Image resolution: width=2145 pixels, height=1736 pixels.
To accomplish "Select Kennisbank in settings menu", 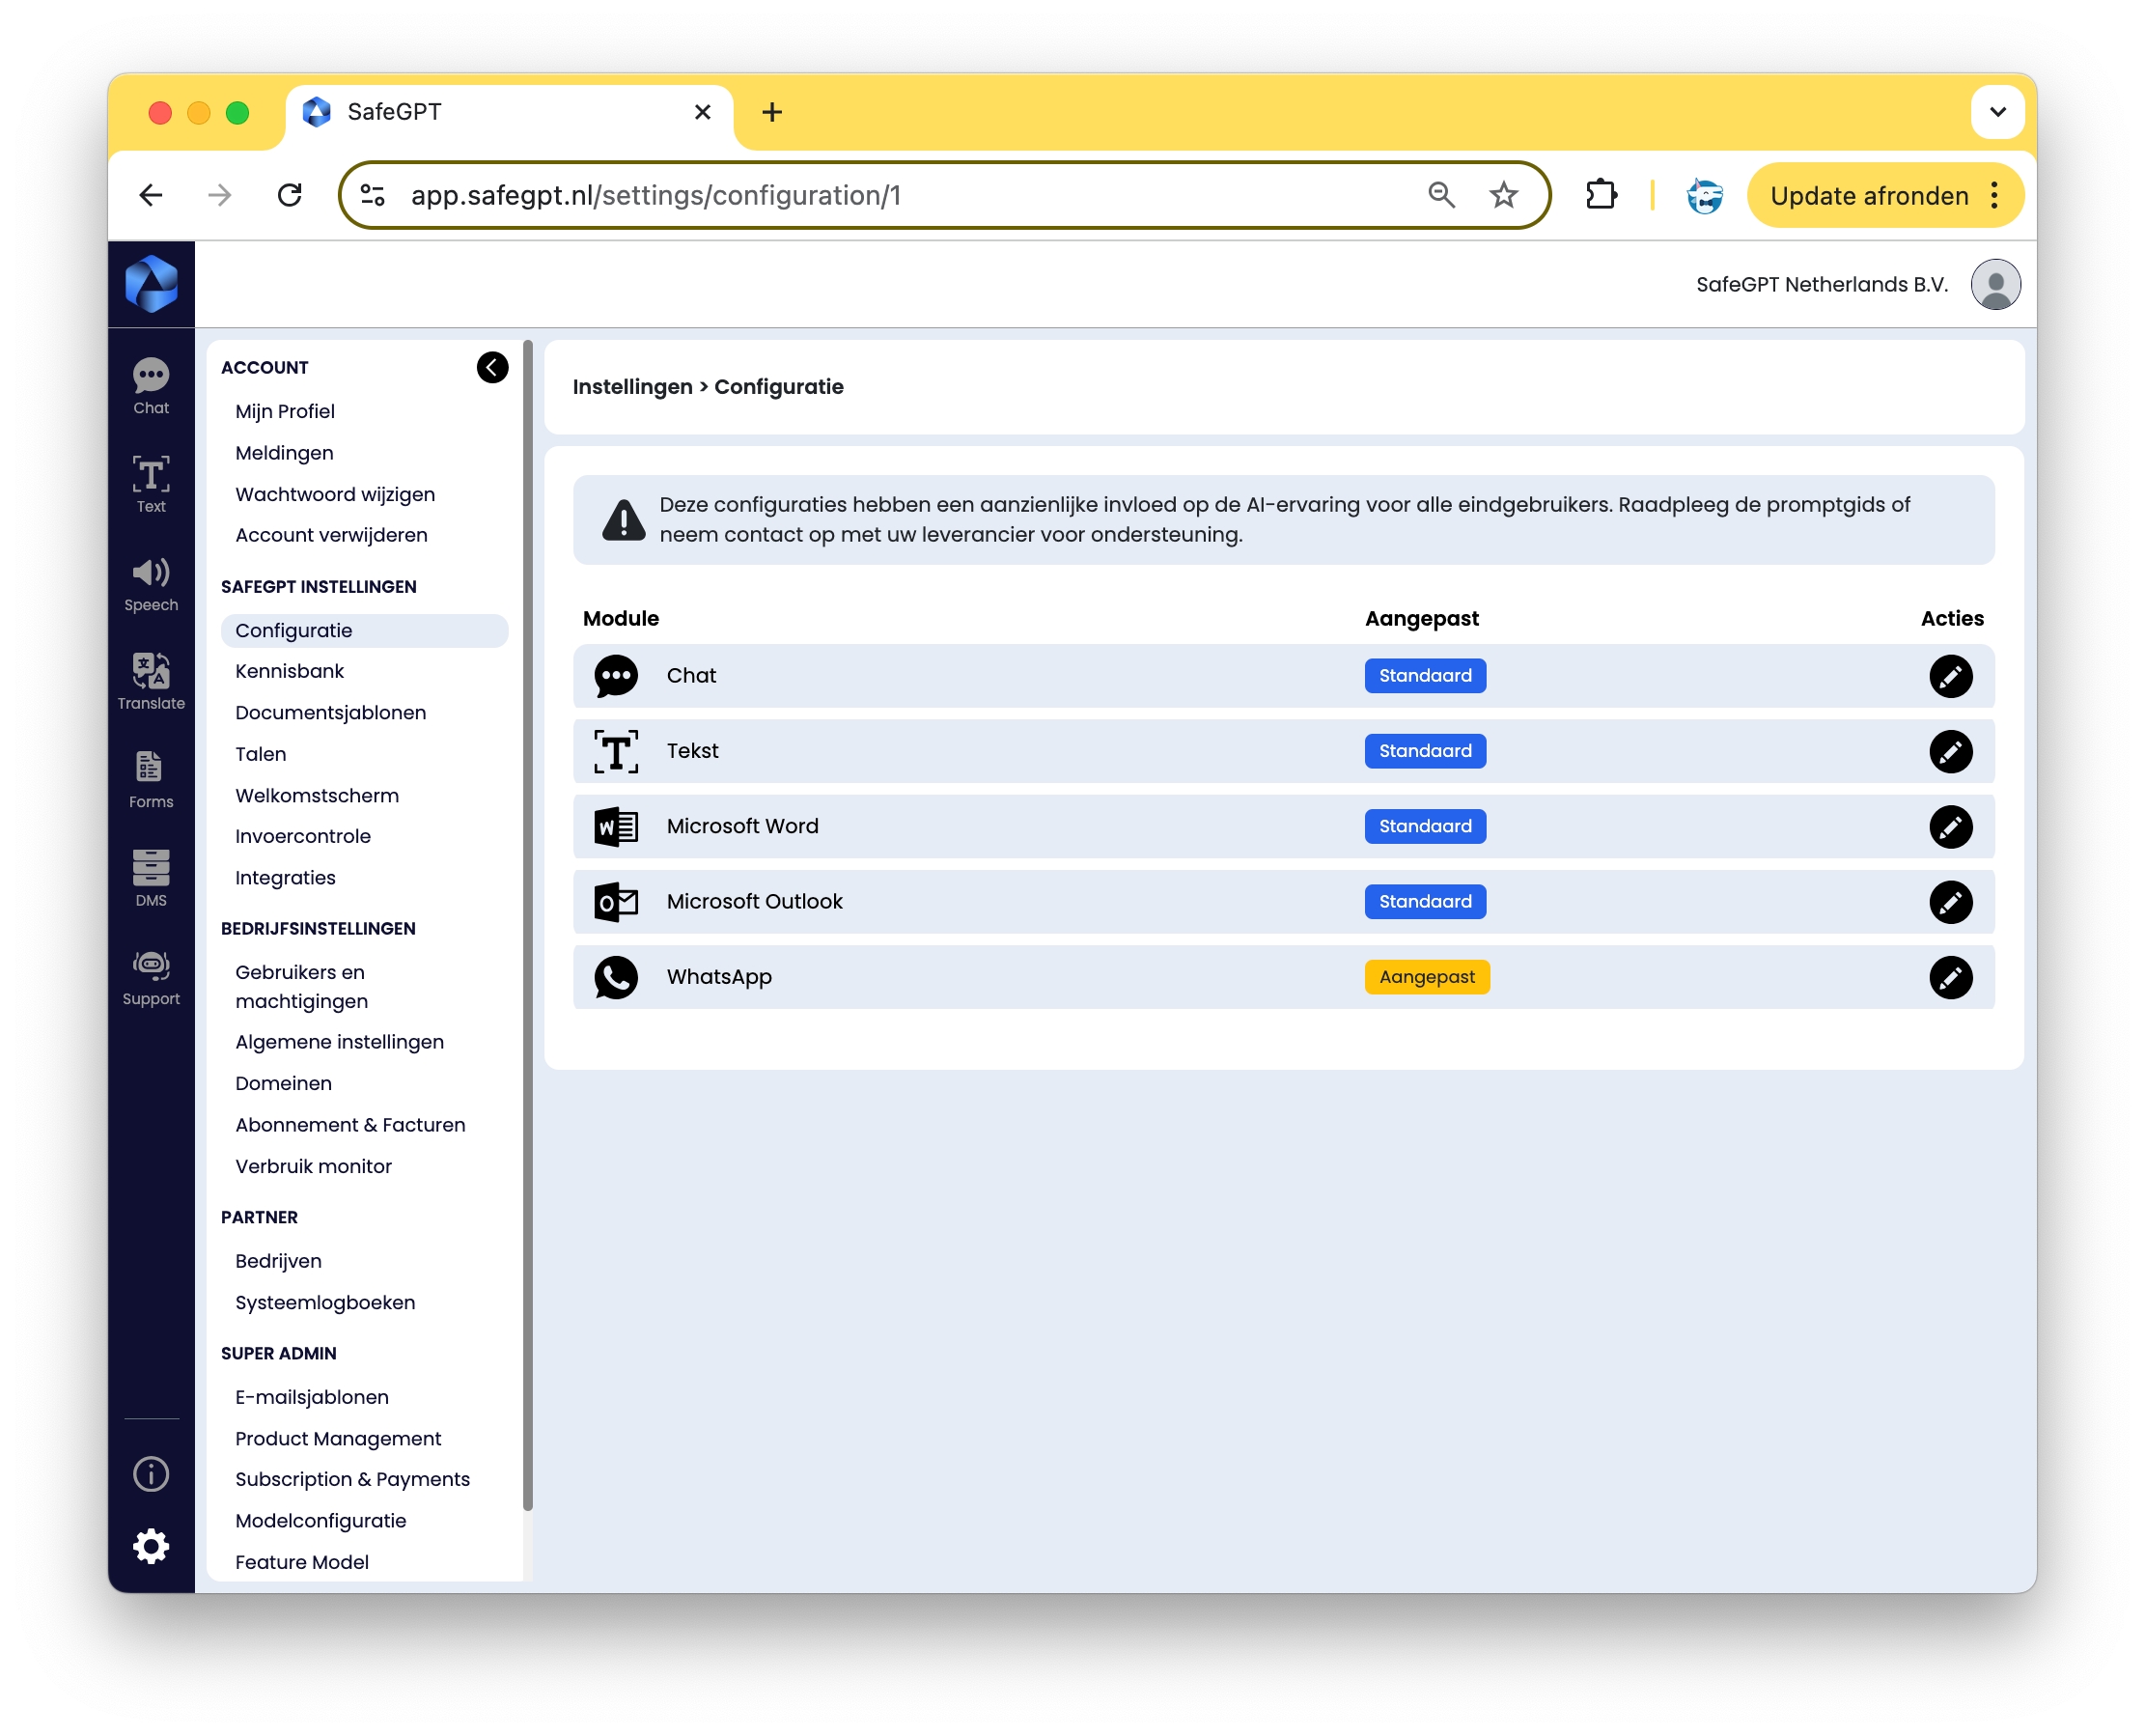I will pyautogui.click(x=289, y=671).
